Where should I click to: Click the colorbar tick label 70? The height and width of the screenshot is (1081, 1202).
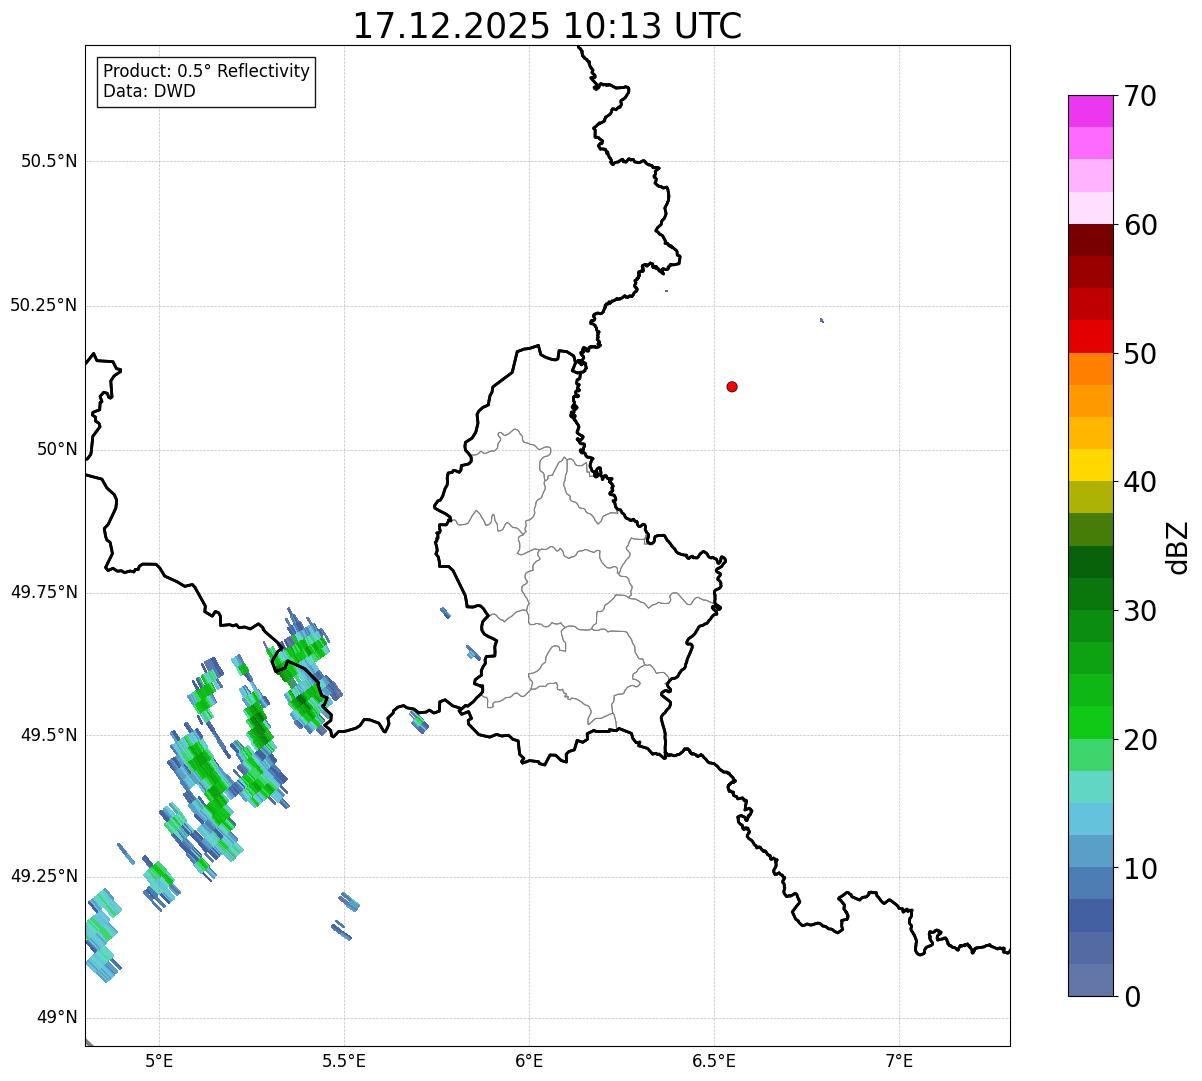[1139, 97]
